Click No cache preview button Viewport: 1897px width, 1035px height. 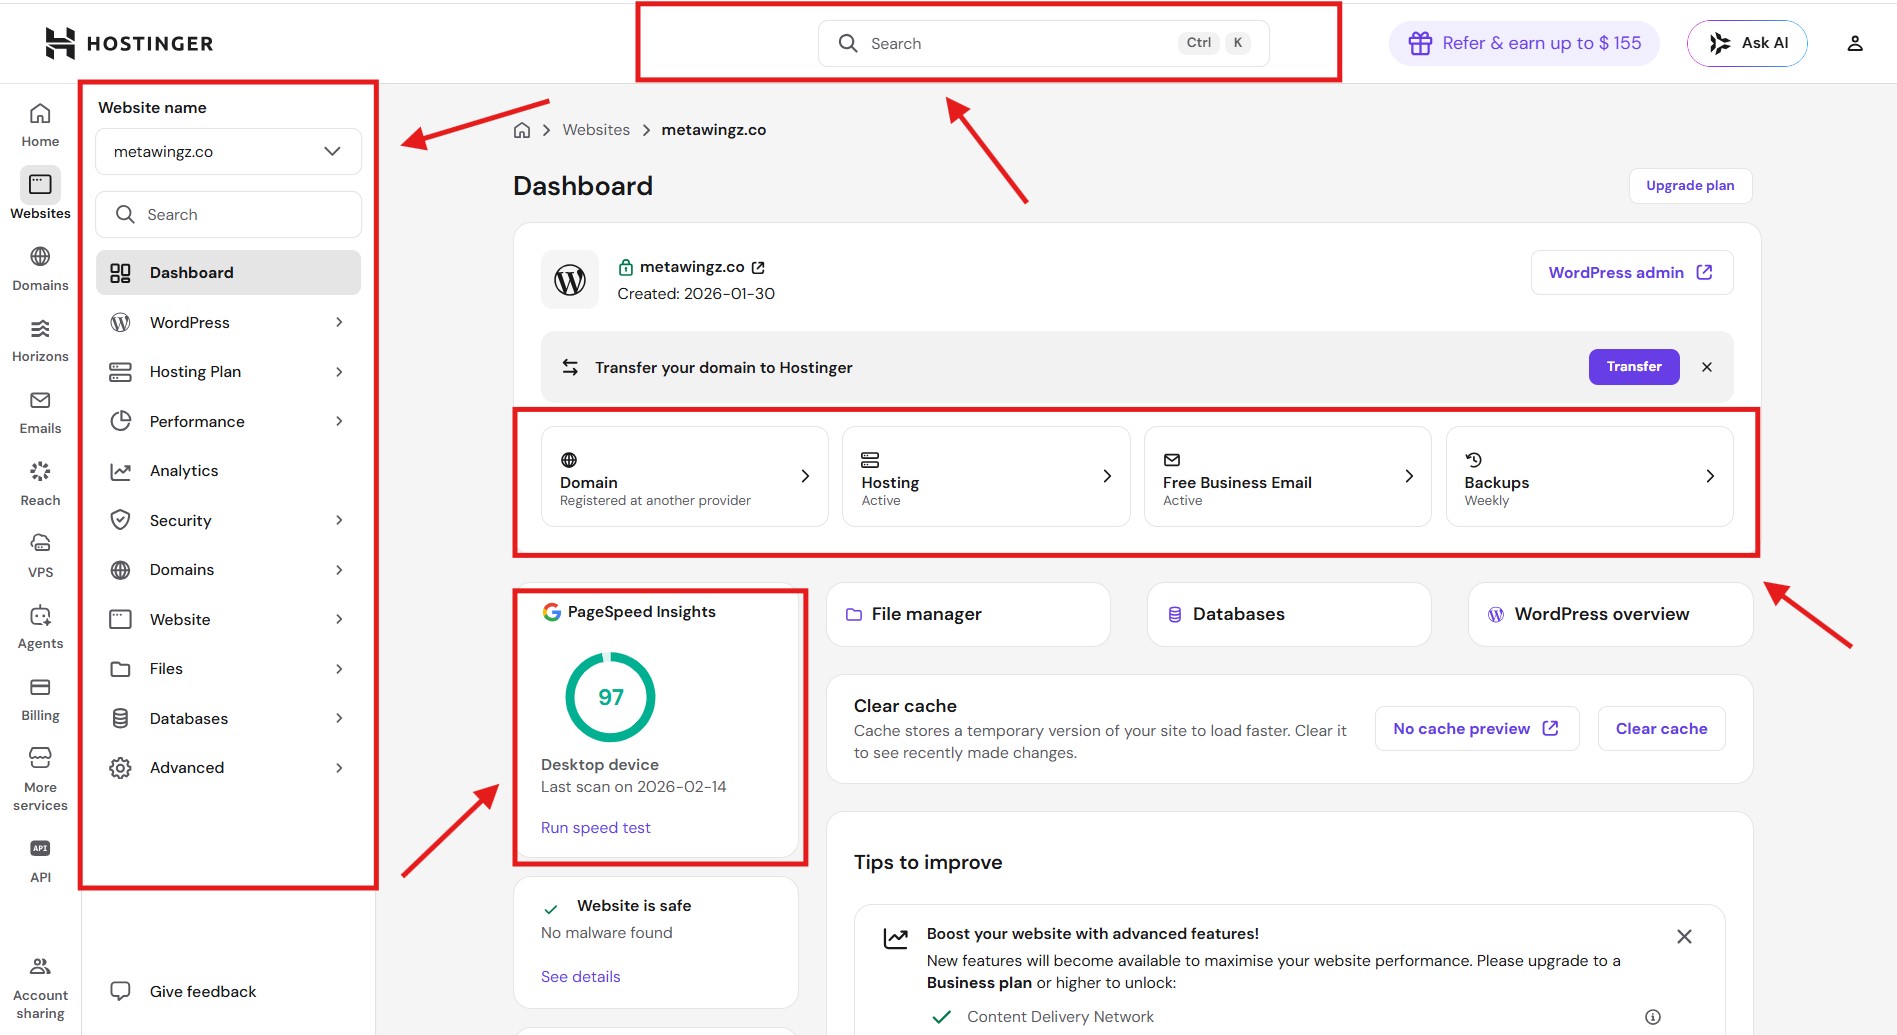(1476, 729)
